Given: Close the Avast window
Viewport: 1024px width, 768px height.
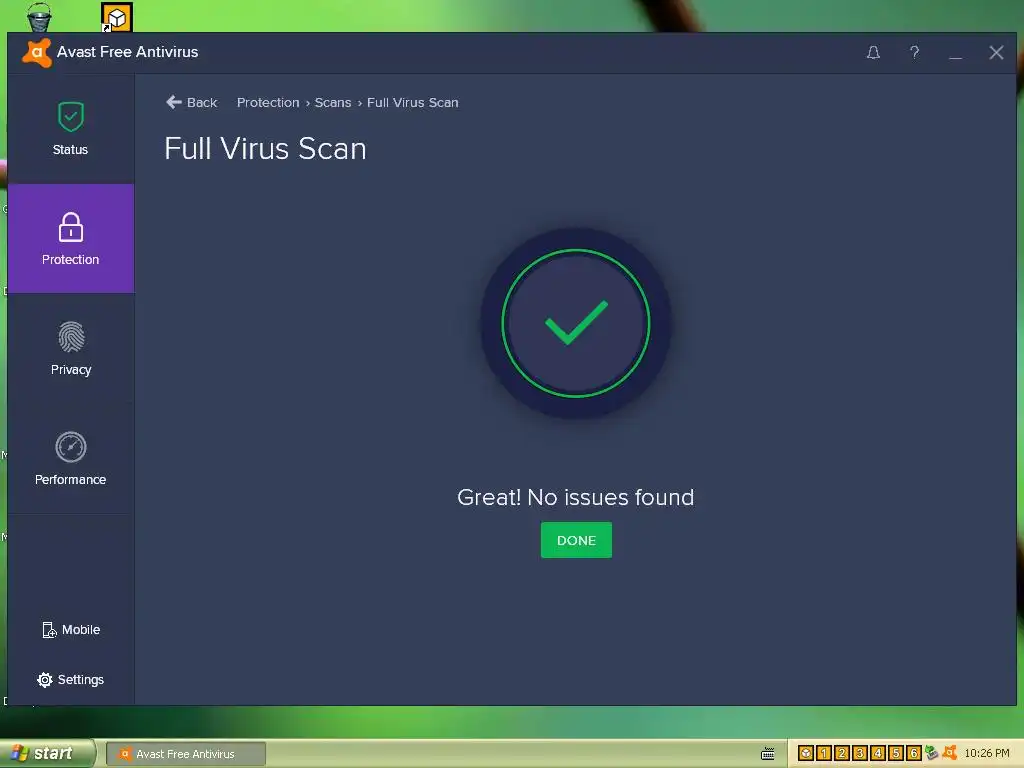Looking at the screenshot, I should pyautogui.click(x=996, y=52).
